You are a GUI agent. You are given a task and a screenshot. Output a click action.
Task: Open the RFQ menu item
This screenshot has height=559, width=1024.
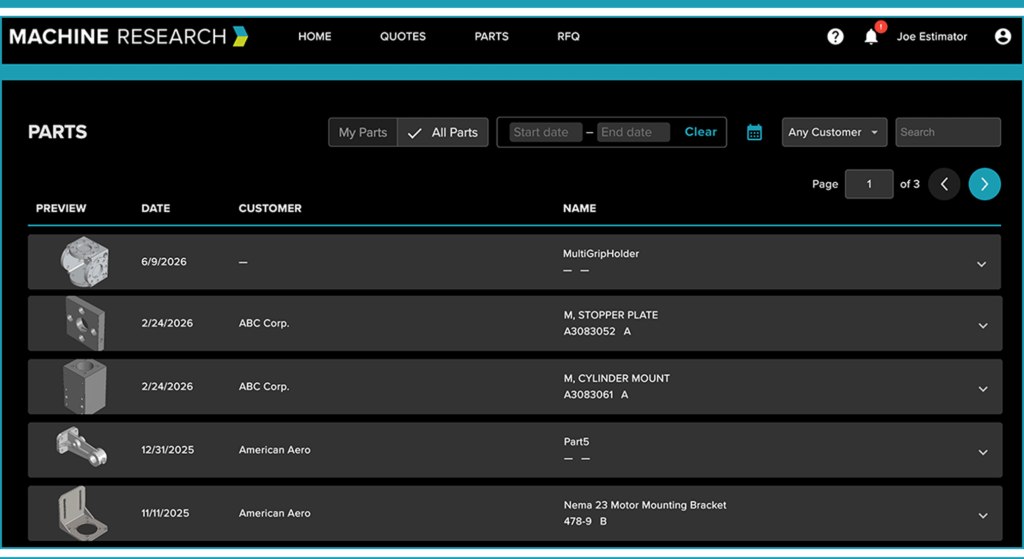(x=568, y=37)
